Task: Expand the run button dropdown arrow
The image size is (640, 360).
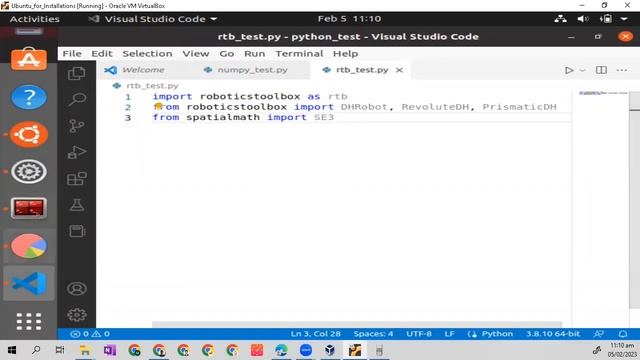Action: coord(582,70)
